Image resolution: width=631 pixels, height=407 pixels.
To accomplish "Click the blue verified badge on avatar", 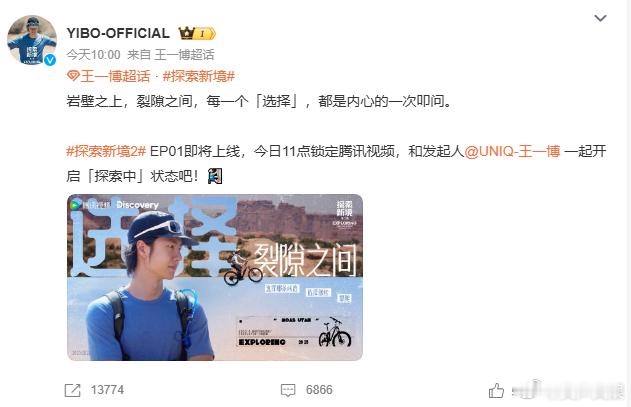I will point(50,60).
